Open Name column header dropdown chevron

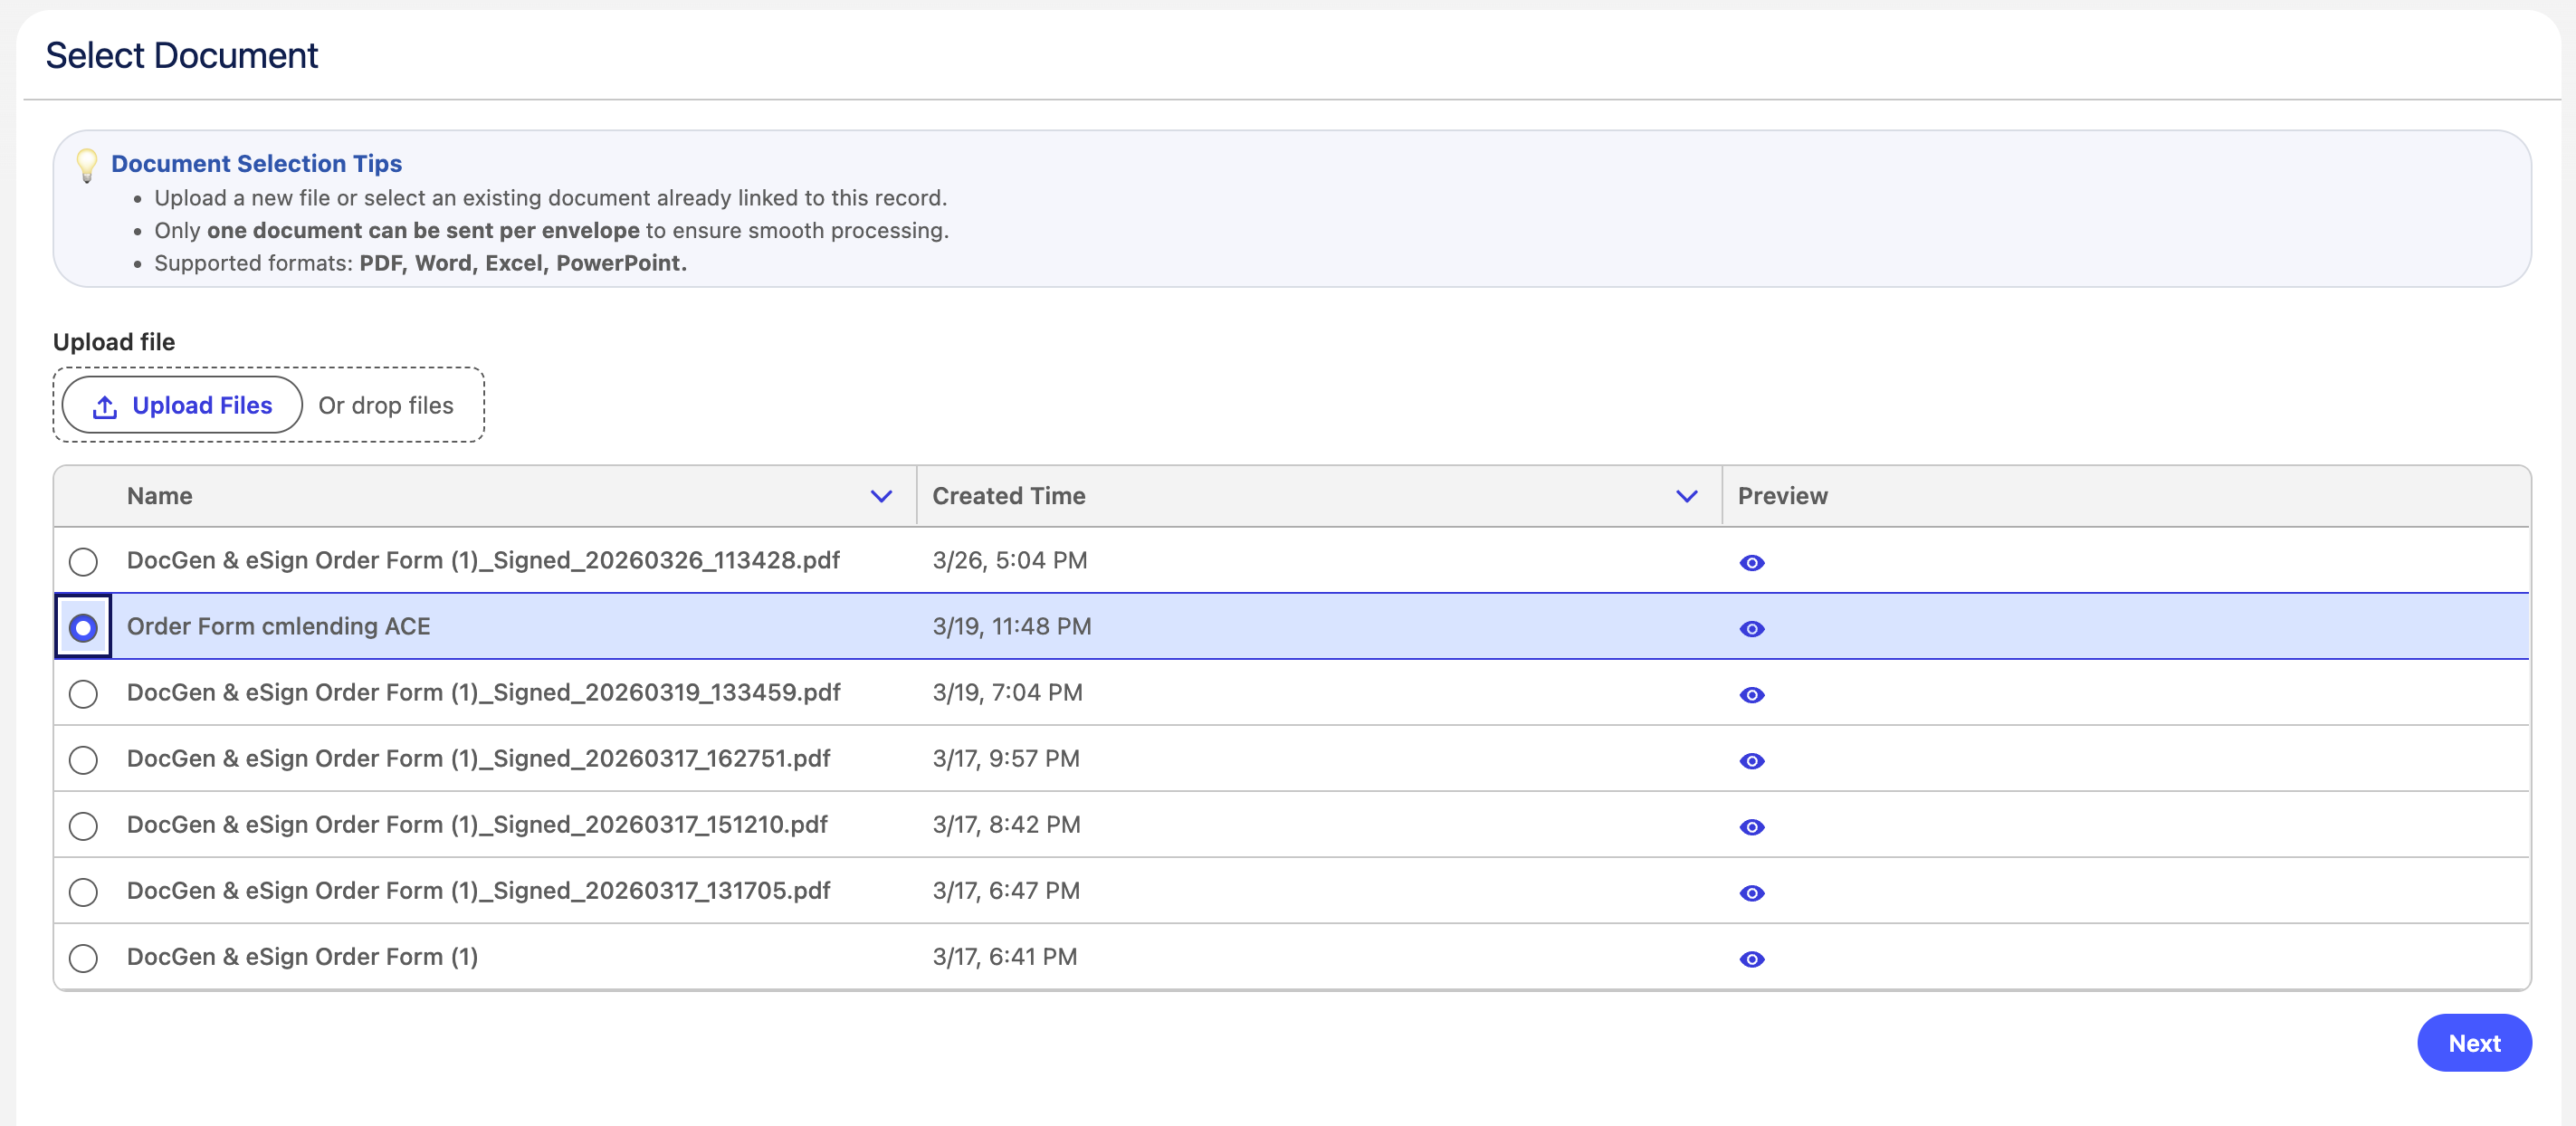pos(880,496)
